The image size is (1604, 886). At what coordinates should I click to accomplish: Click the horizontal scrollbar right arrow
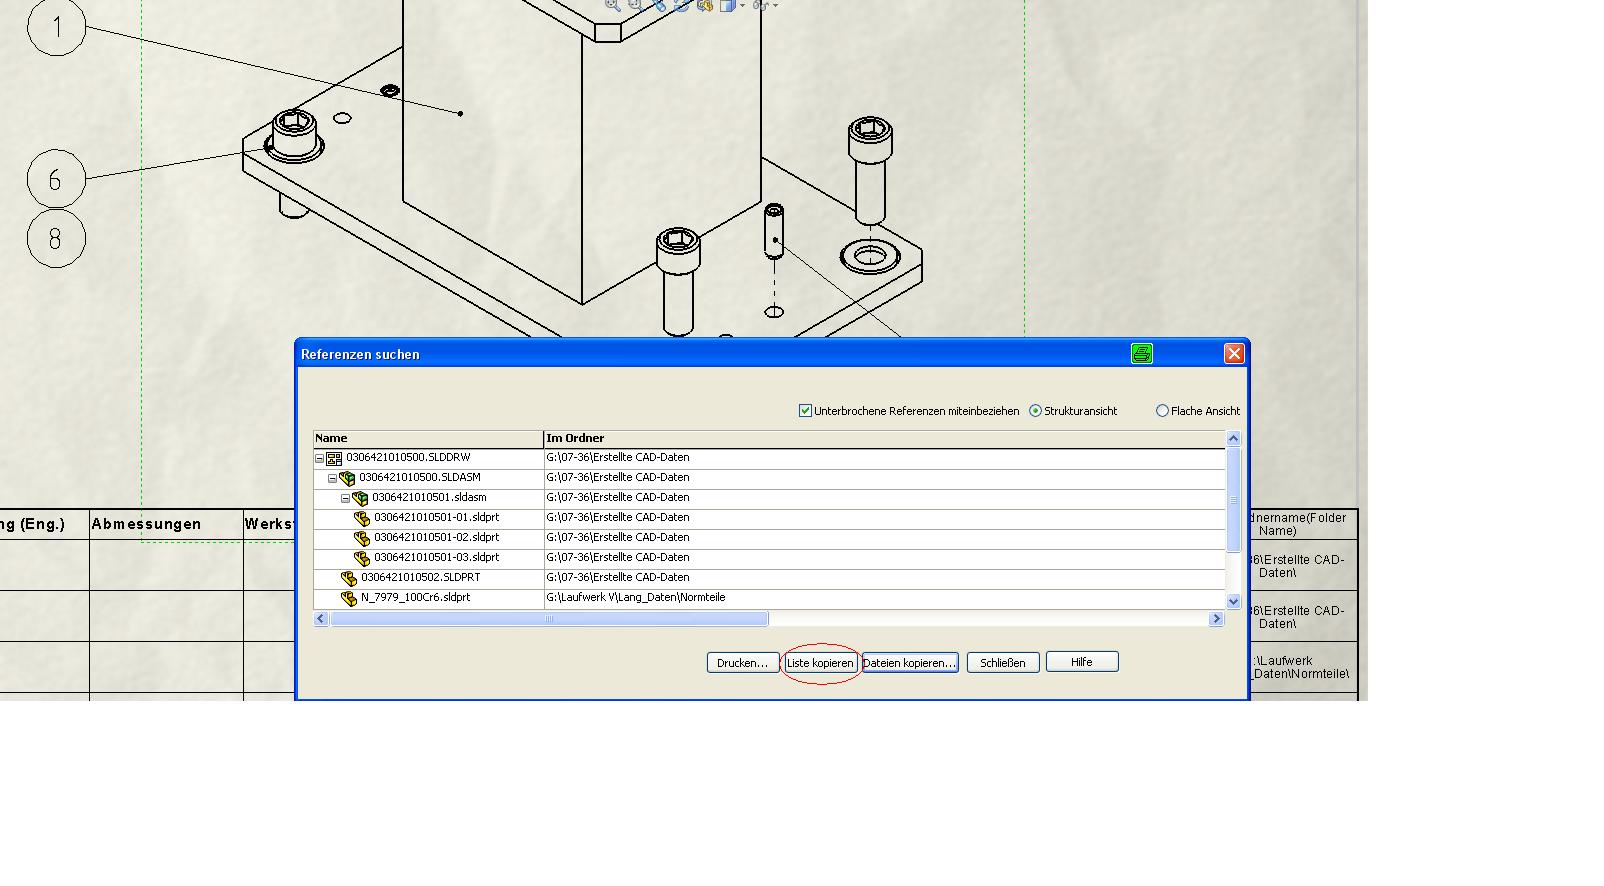[x=1216, y=619]
